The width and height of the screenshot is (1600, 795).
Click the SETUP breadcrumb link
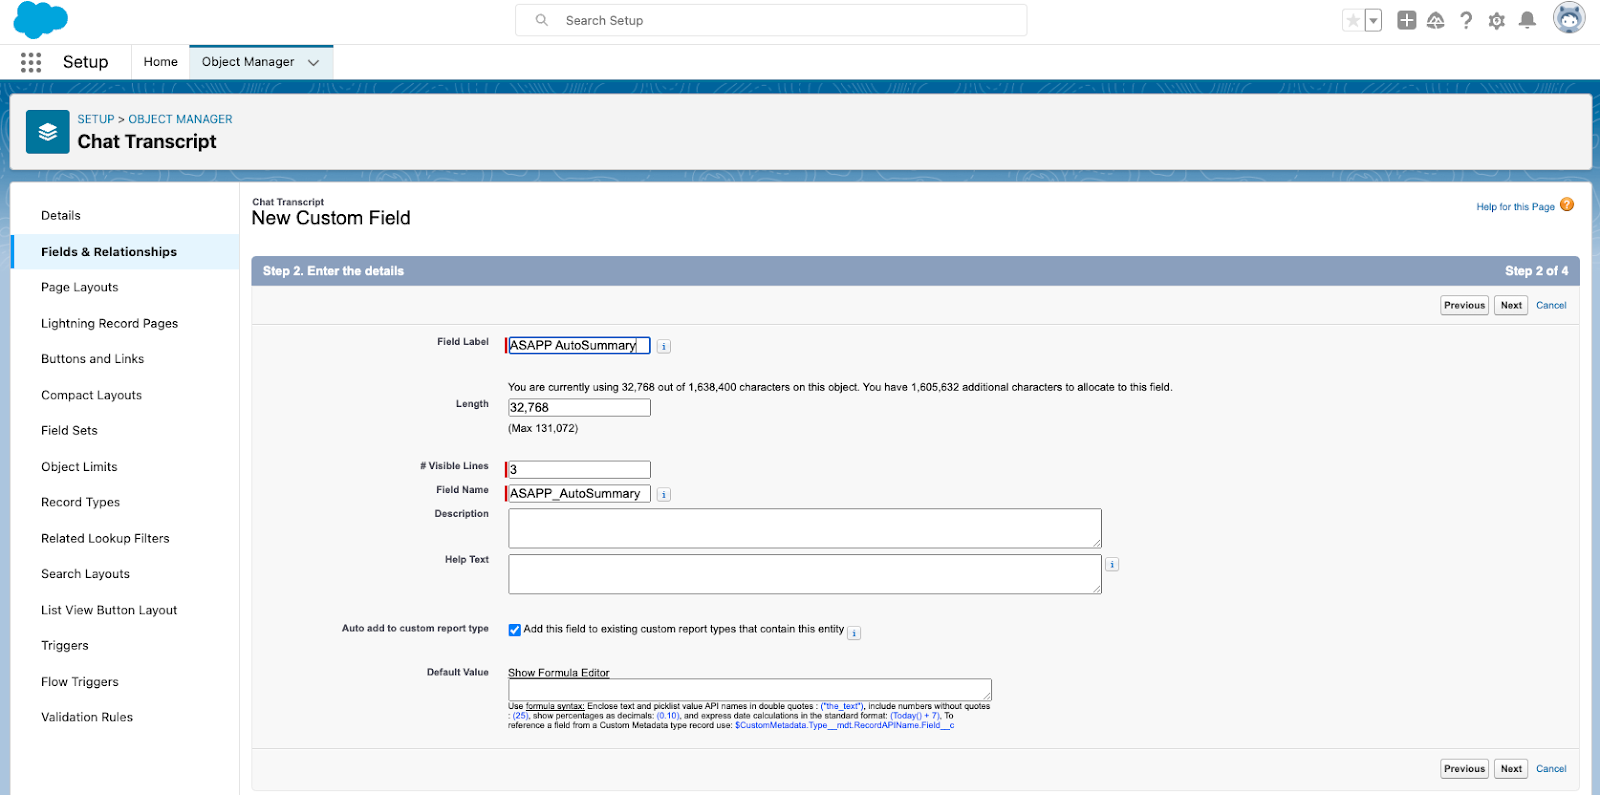pos(96,119)
